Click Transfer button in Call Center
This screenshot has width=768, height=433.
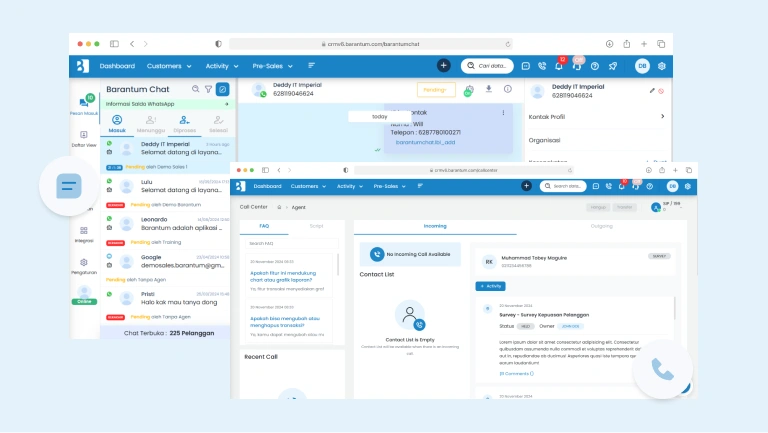click(x=624, y=207)
